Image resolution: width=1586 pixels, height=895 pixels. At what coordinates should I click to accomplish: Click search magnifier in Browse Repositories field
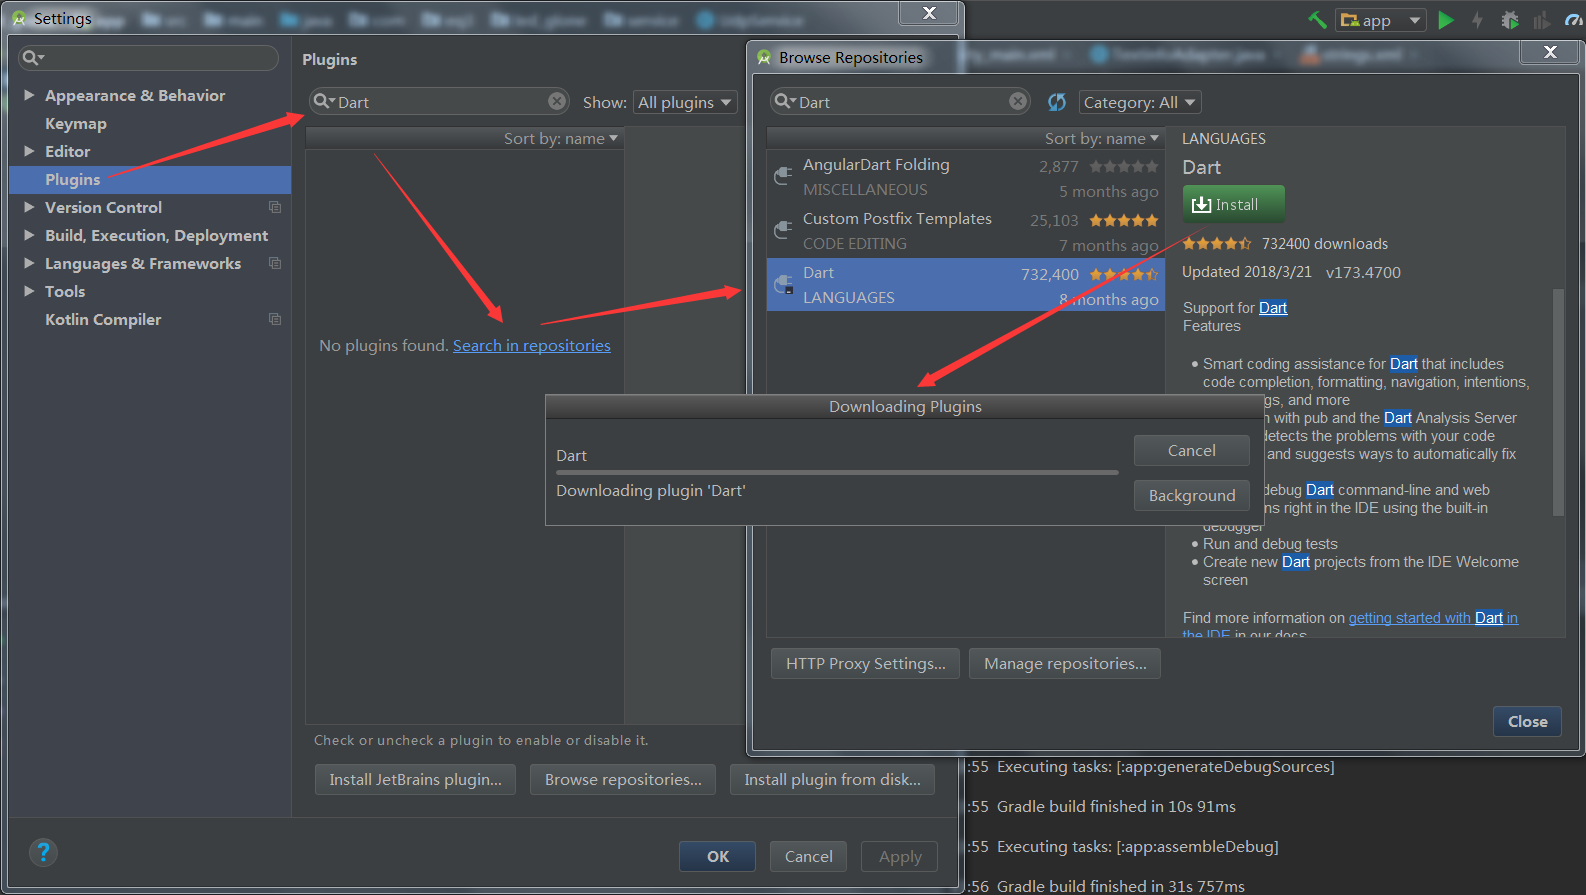click(x=785, y=101)
